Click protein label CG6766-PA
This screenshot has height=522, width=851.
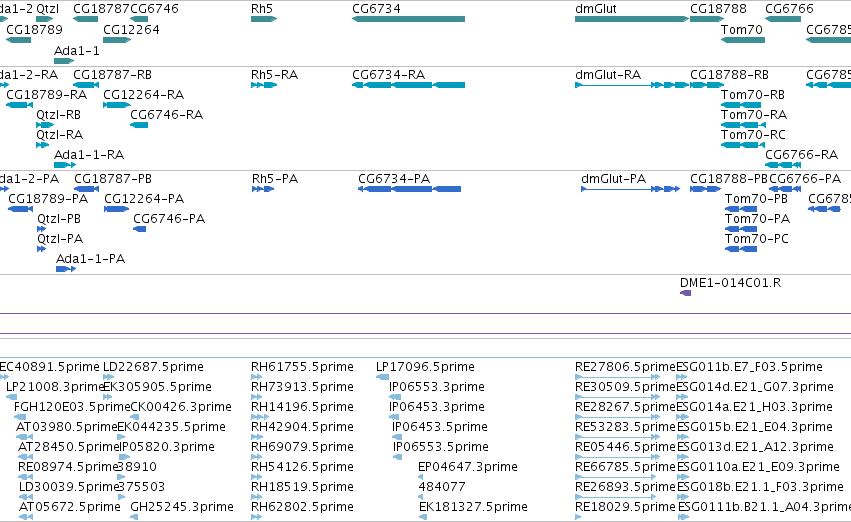(804, 179)
